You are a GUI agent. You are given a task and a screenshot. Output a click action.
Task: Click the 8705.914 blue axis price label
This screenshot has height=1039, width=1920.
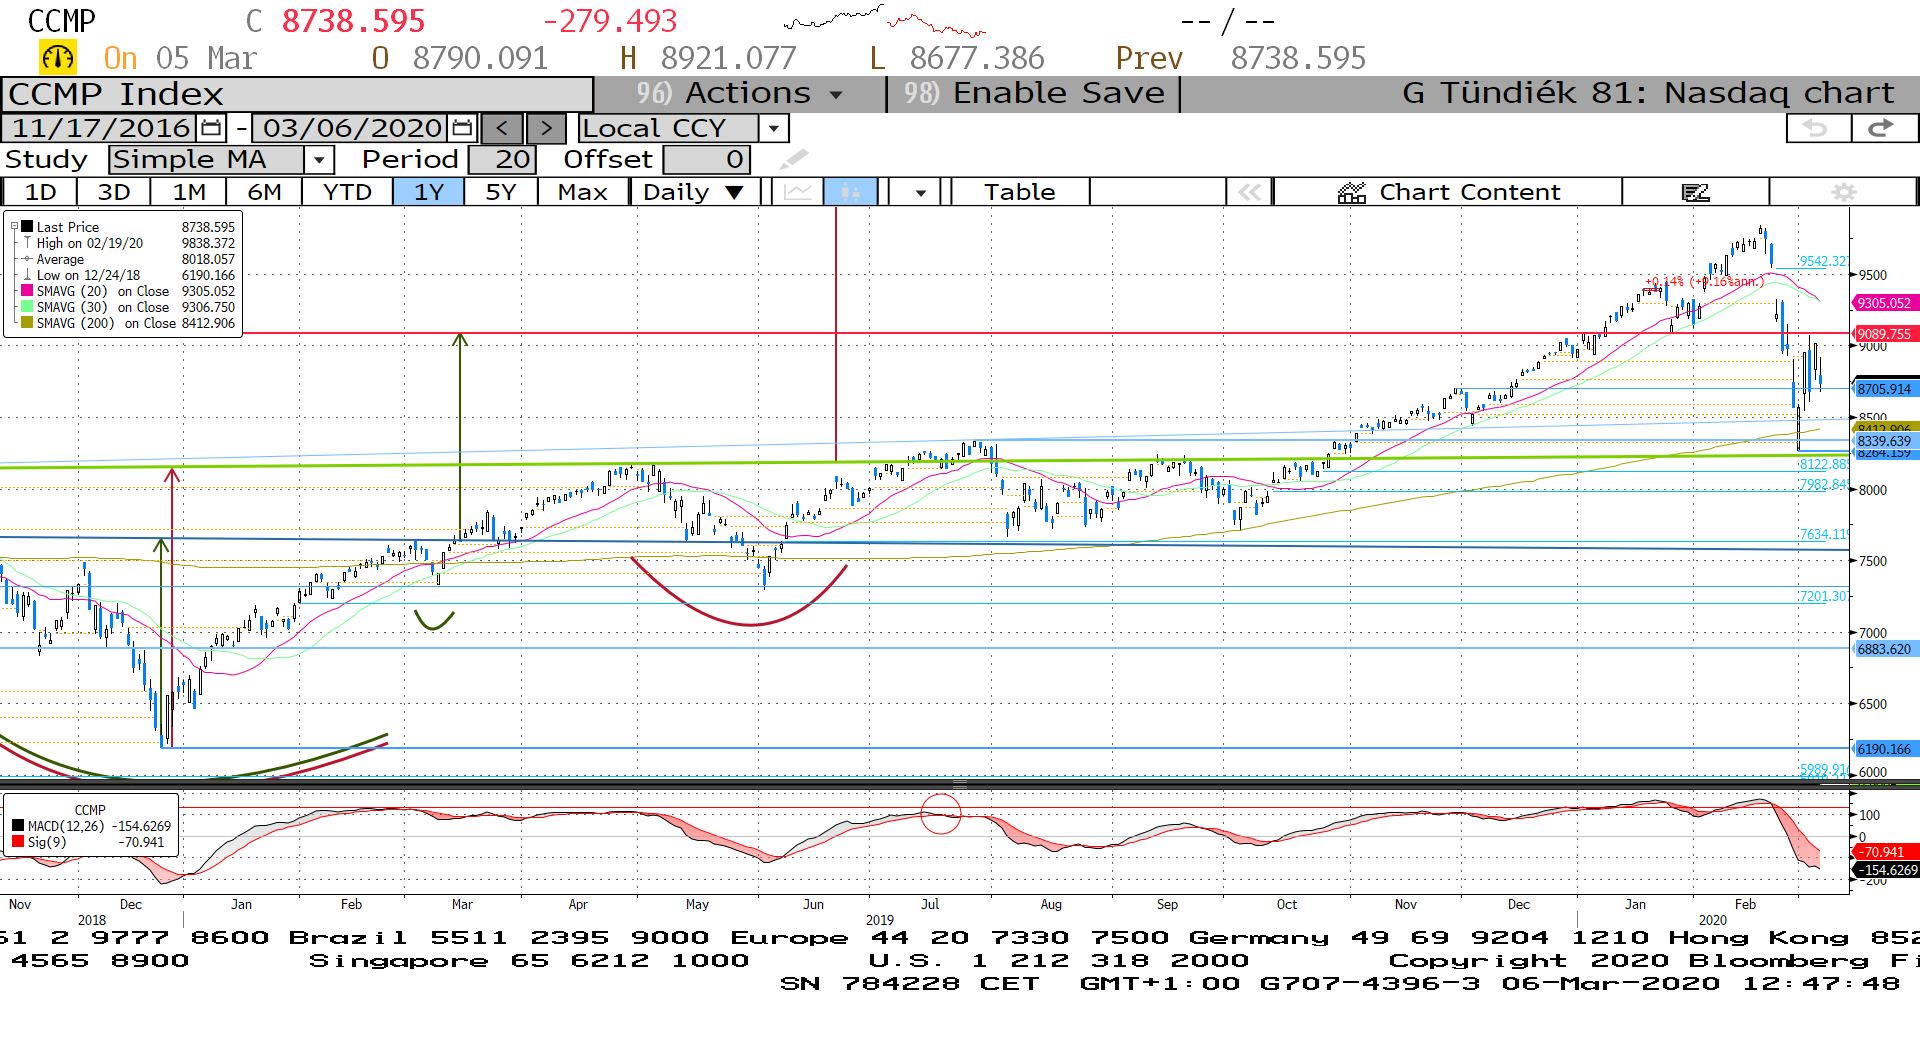click(x=1885, y=389)
